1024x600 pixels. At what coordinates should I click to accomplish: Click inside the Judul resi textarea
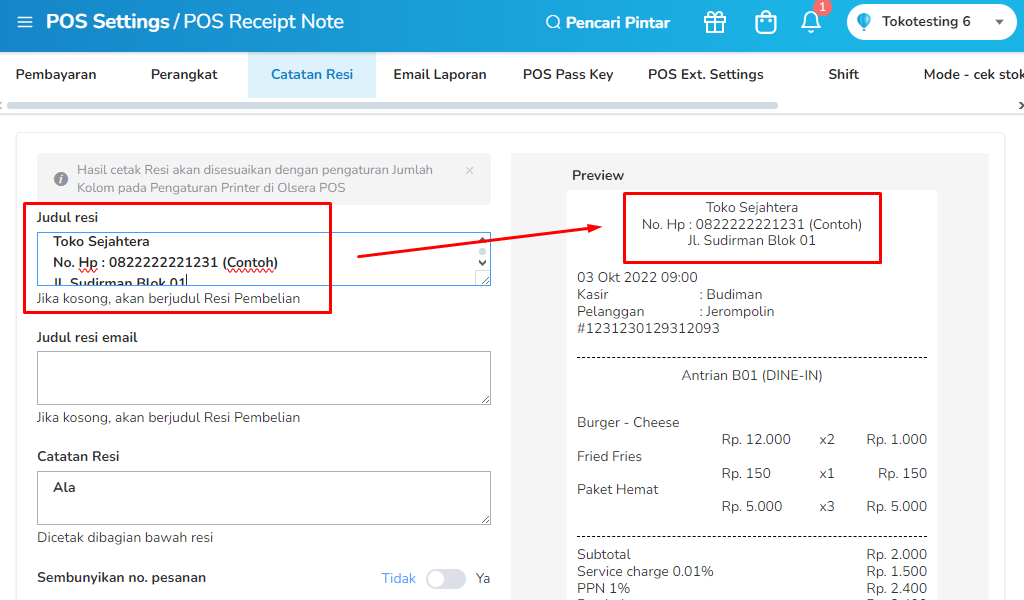[x=264, y=259]
